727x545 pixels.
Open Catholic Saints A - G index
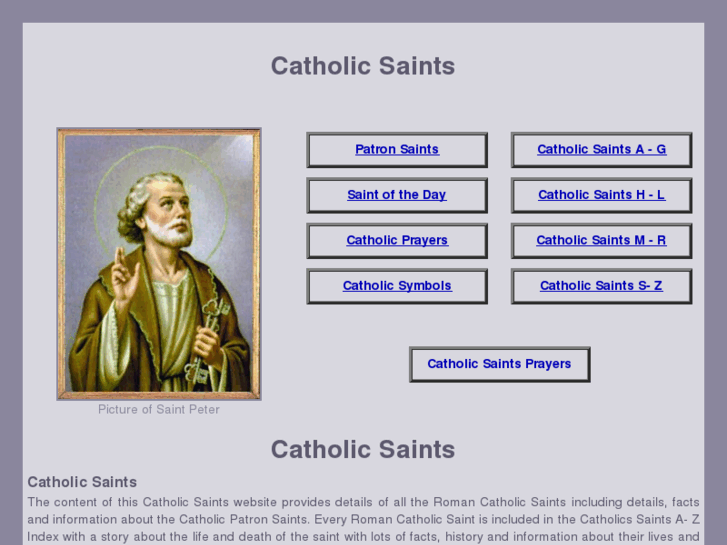(601, 149)
